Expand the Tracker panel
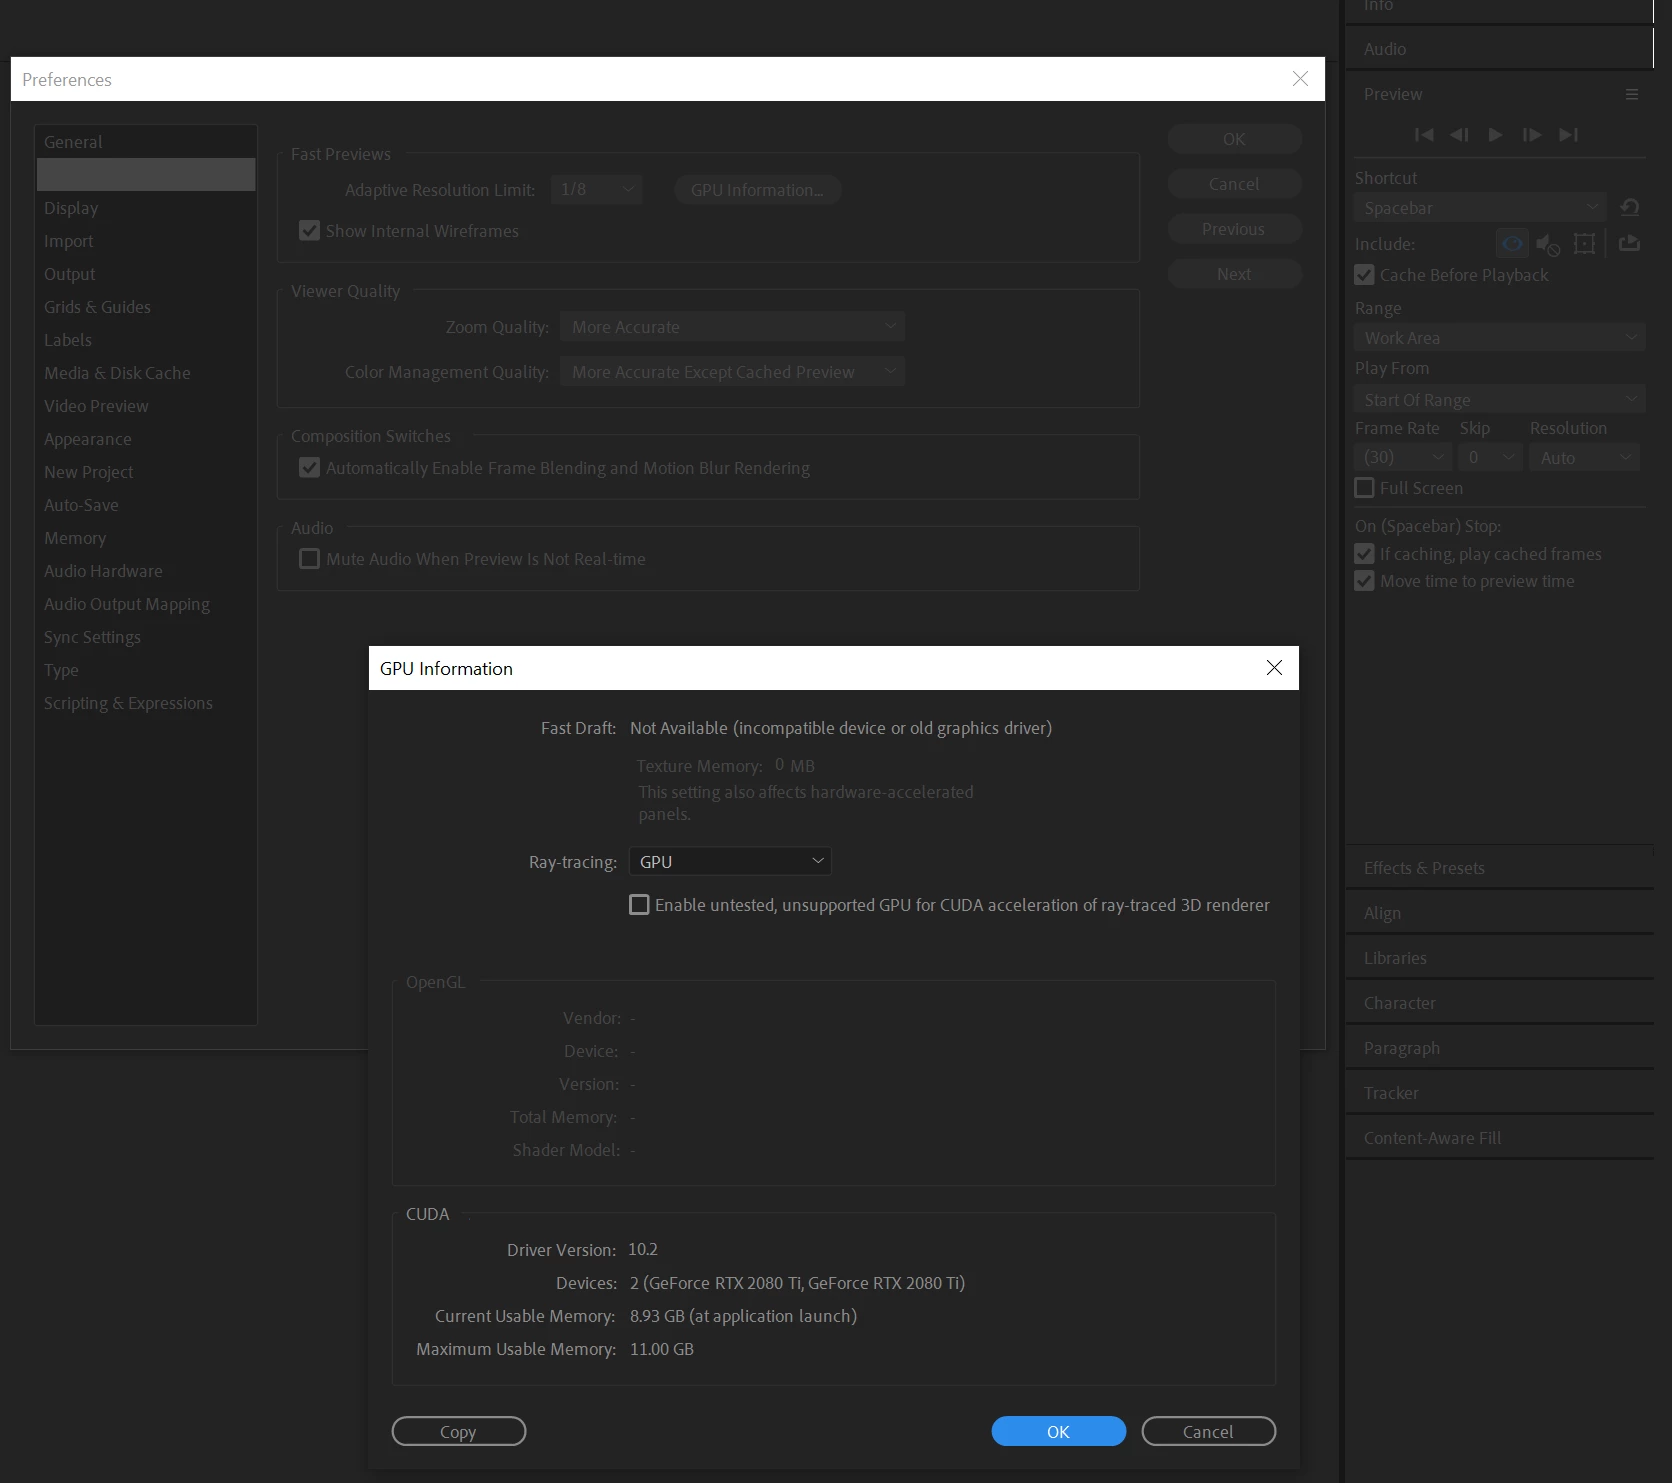The height and width of the screenshot is (1483, 1672). (1499, 1093)
